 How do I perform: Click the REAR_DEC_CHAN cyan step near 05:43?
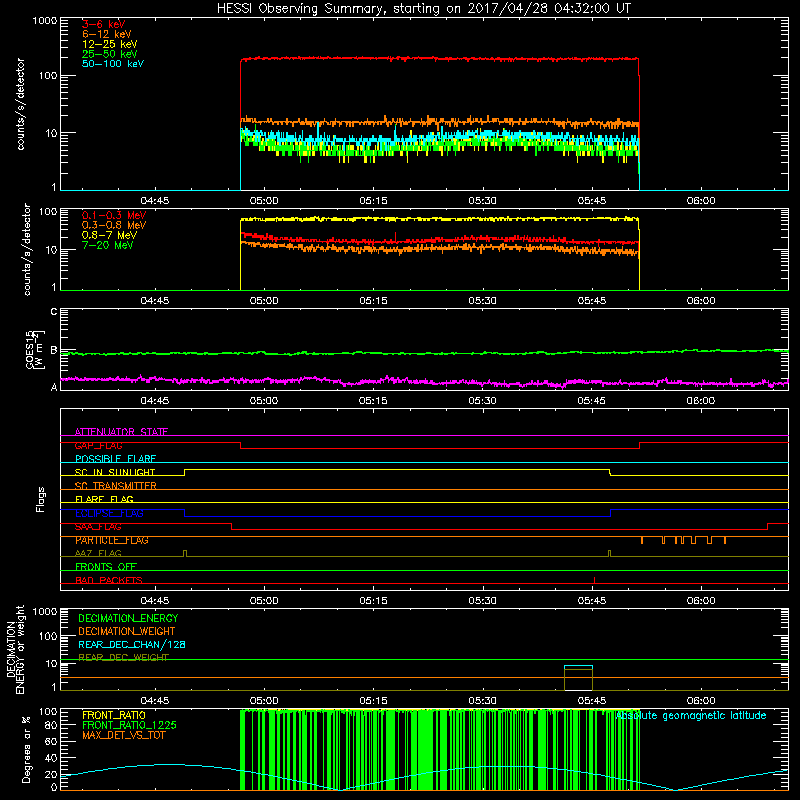[578, 666]
